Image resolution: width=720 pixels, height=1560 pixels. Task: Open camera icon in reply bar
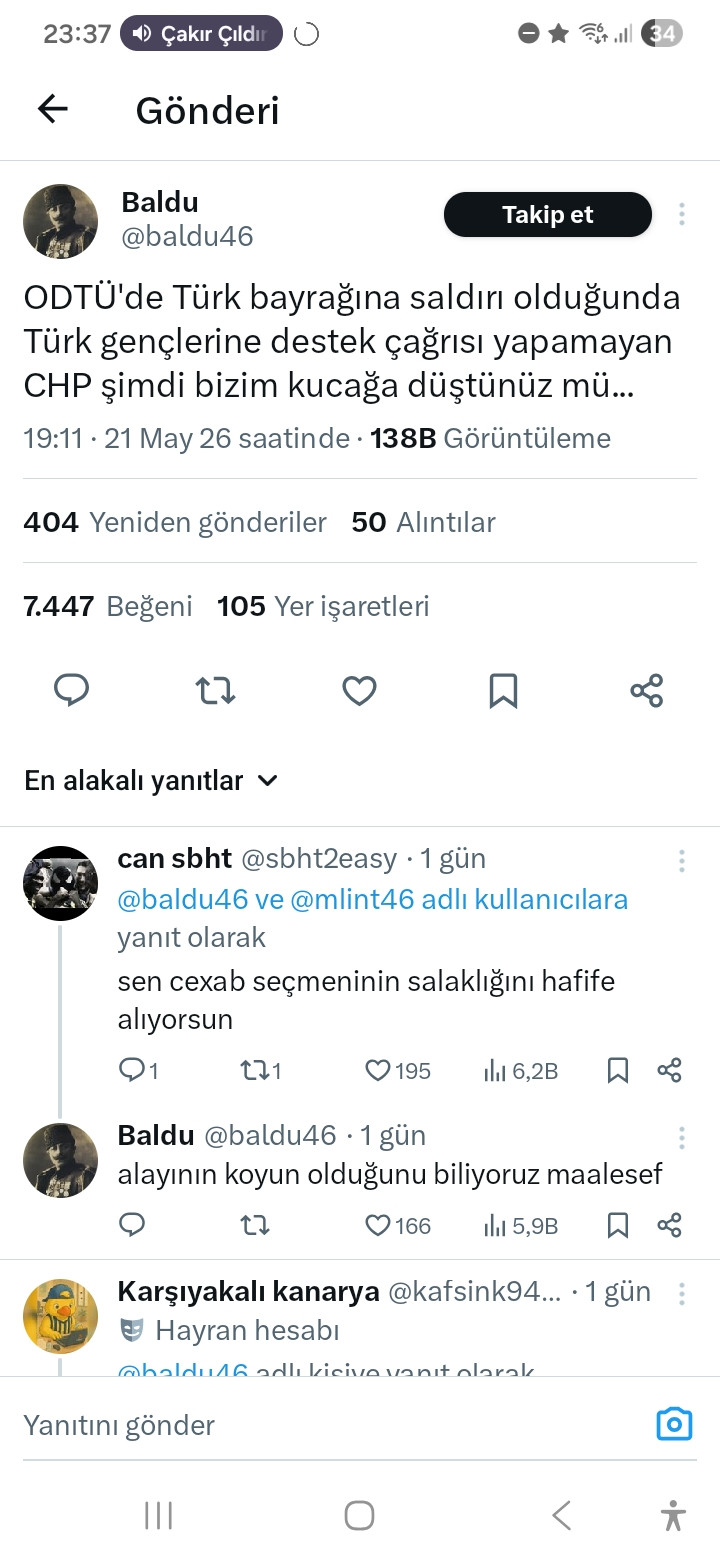click(674, 1423)
